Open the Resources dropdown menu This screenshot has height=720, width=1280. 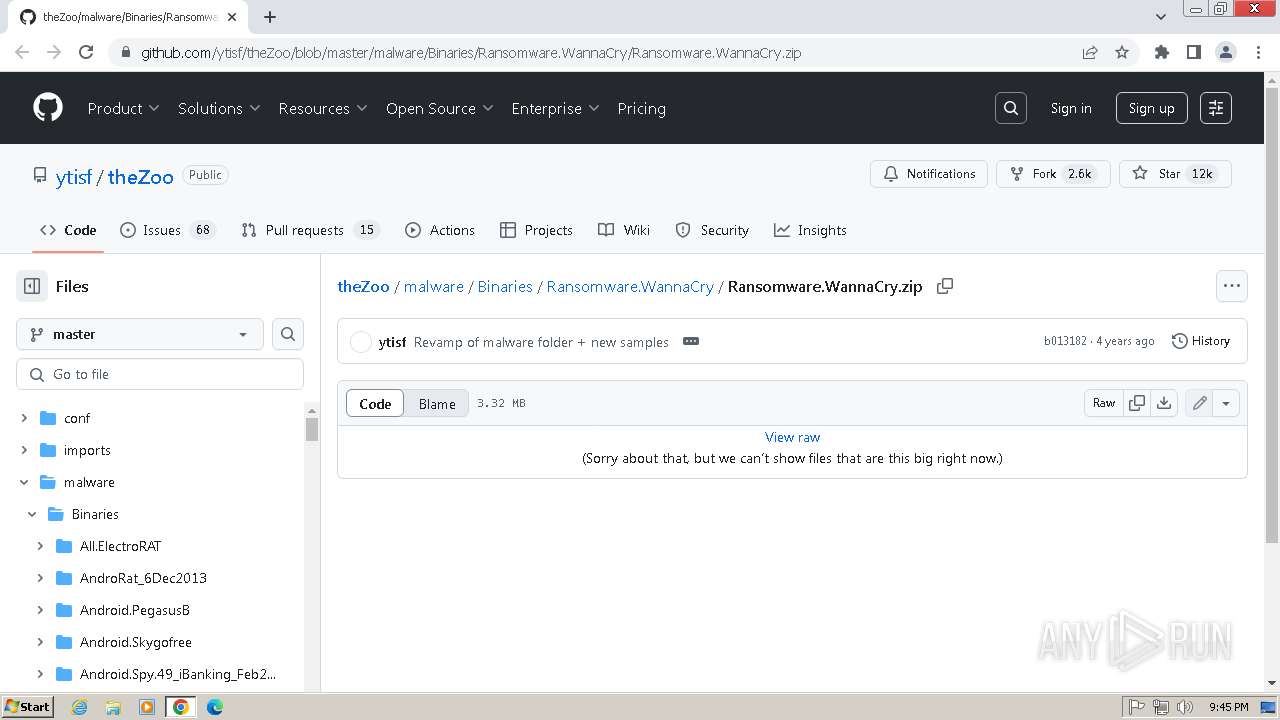point(323,108)
